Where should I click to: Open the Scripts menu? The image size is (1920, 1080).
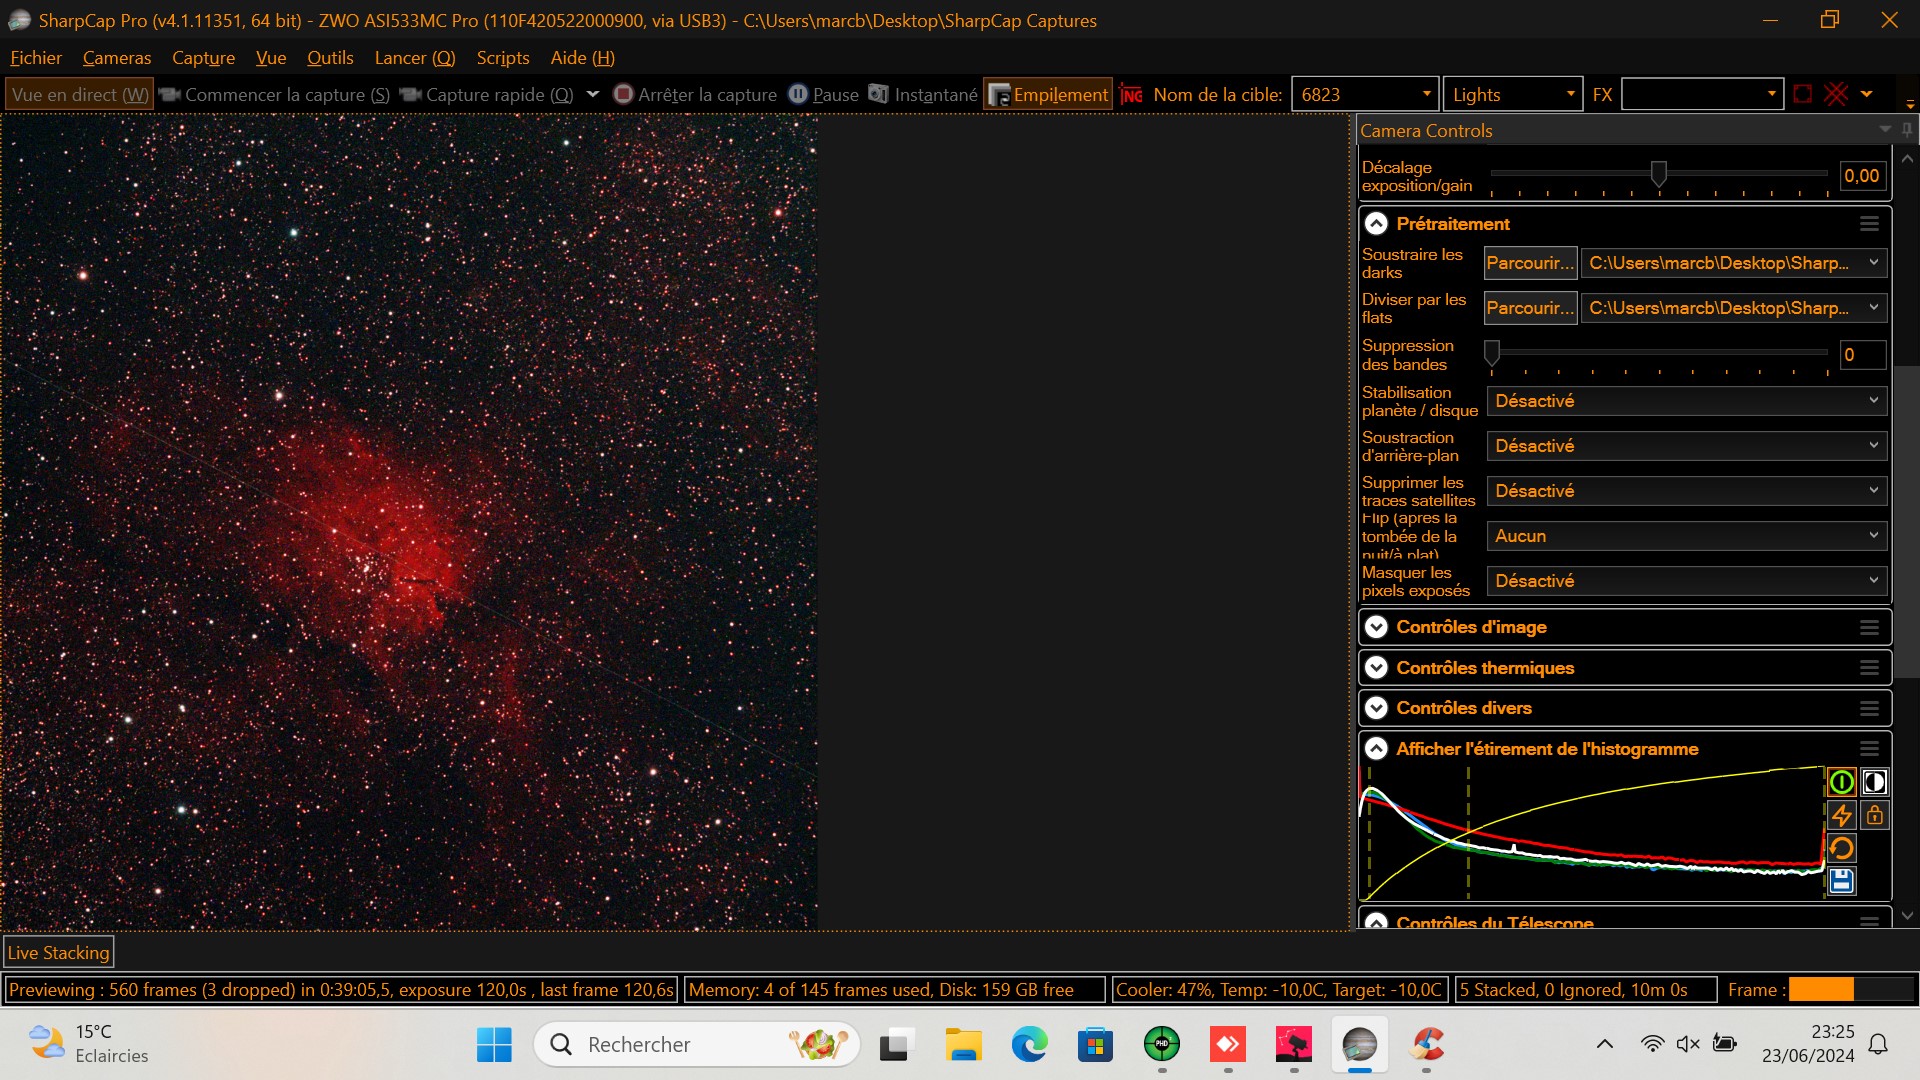coord(503,58)
